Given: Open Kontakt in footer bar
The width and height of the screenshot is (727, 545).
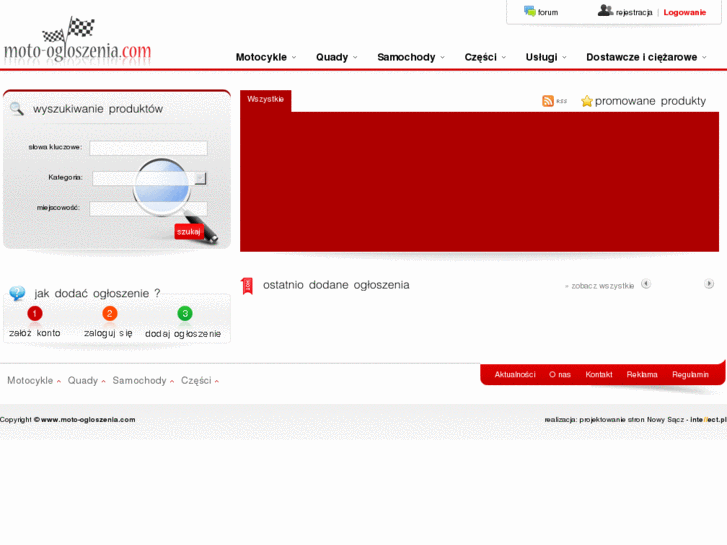Looking at the screenshot, I should pos(599,374).
